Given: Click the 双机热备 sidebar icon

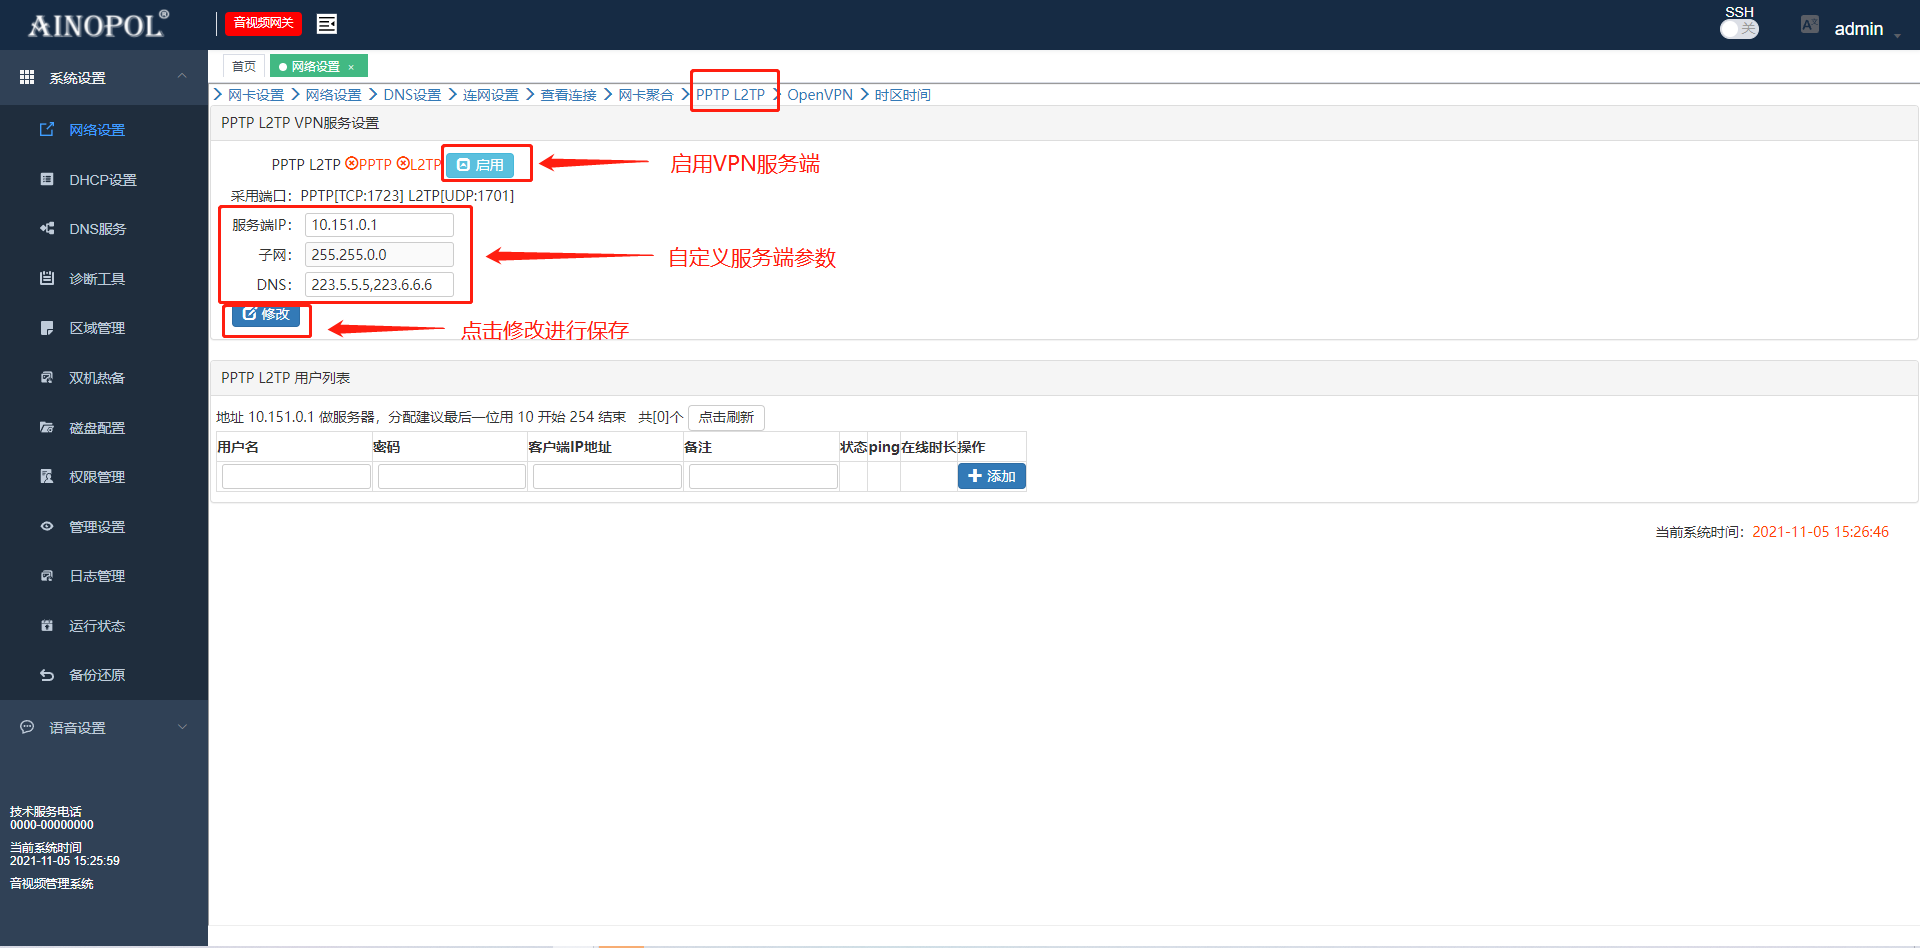Looking at the screenshot, I should click(x=47, y=378).
